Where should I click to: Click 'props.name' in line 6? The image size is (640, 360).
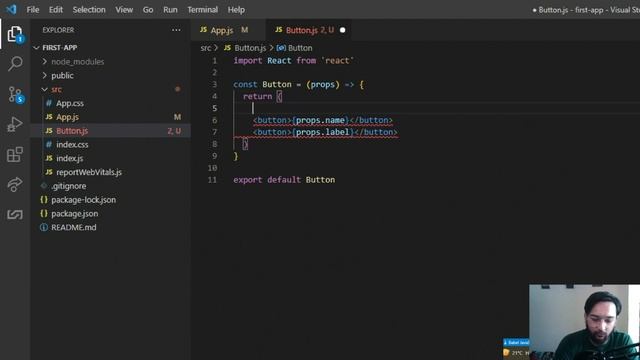pyautogui.click(x=320, y=120)
